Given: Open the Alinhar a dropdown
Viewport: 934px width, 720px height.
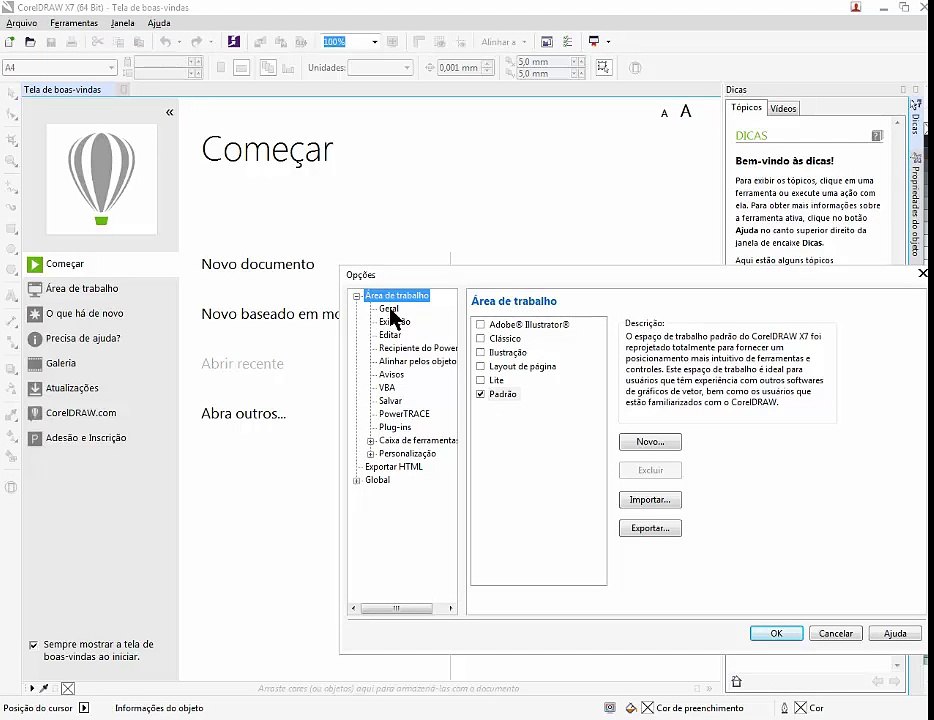Looking at the screenshot, I should click(524, 42).
